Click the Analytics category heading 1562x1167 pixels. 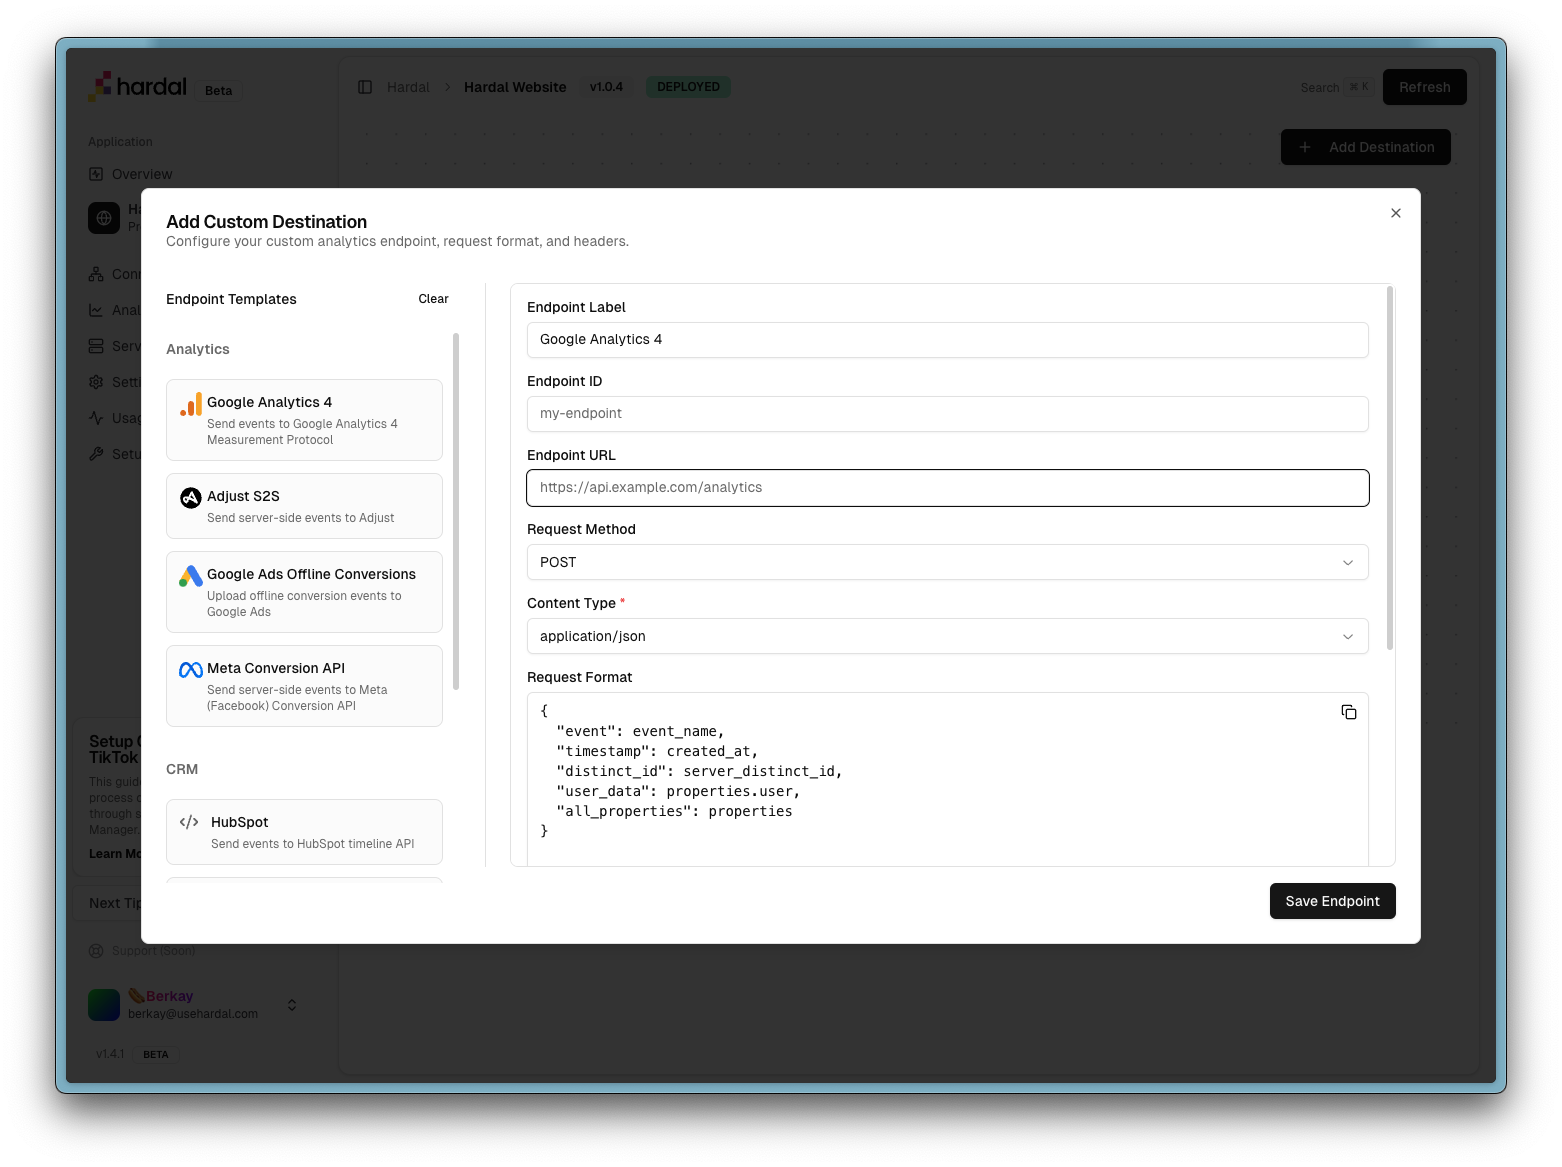(198, 349)
